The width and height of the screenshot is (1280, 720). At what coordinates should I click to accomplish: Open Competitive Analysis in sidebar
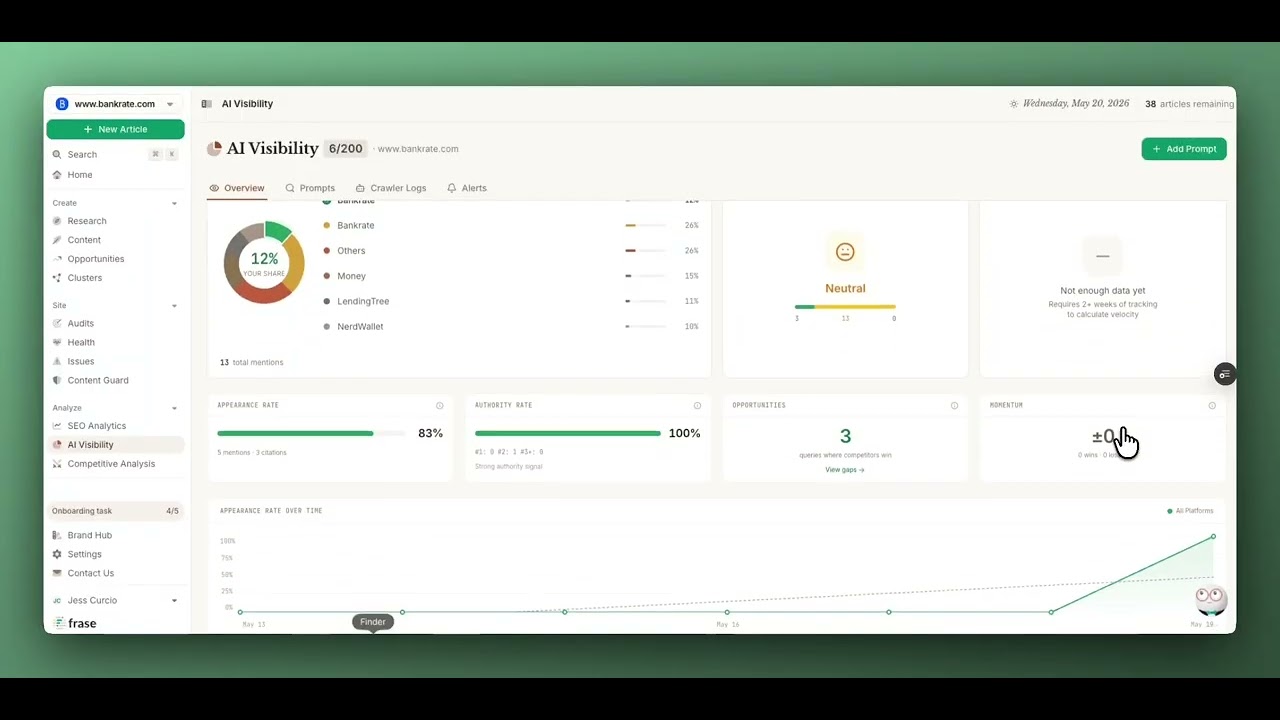coord(111,464)
